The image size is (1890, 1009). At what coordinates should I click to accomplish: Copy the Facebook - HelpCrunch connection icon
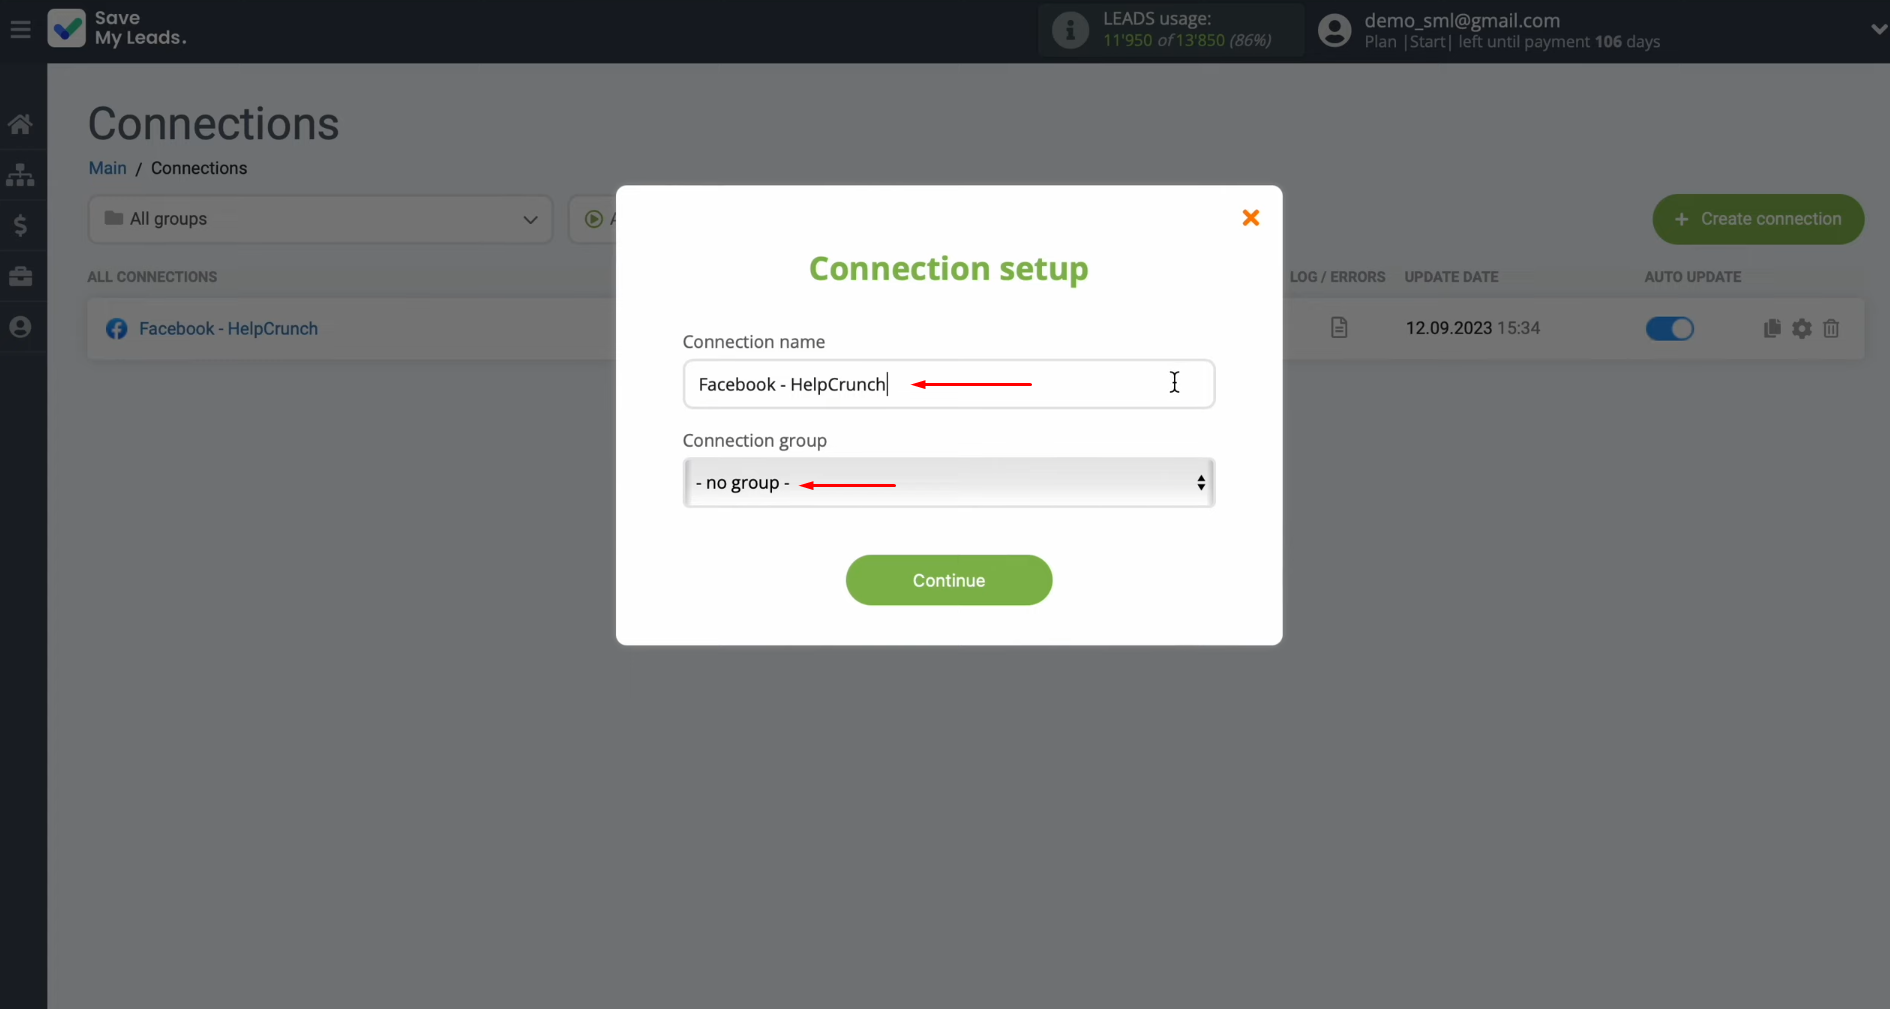[1771, 328]
